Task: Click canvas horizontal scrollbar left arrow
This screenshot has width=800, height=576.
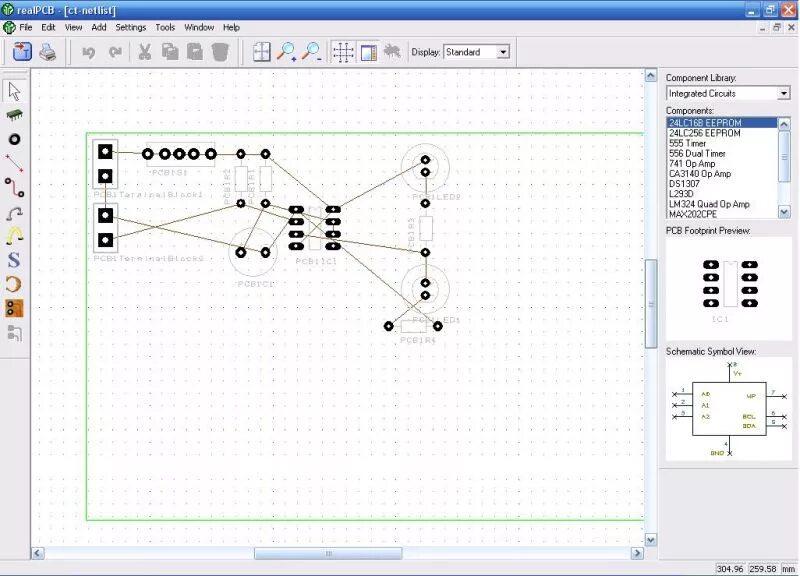Action: 38,553
